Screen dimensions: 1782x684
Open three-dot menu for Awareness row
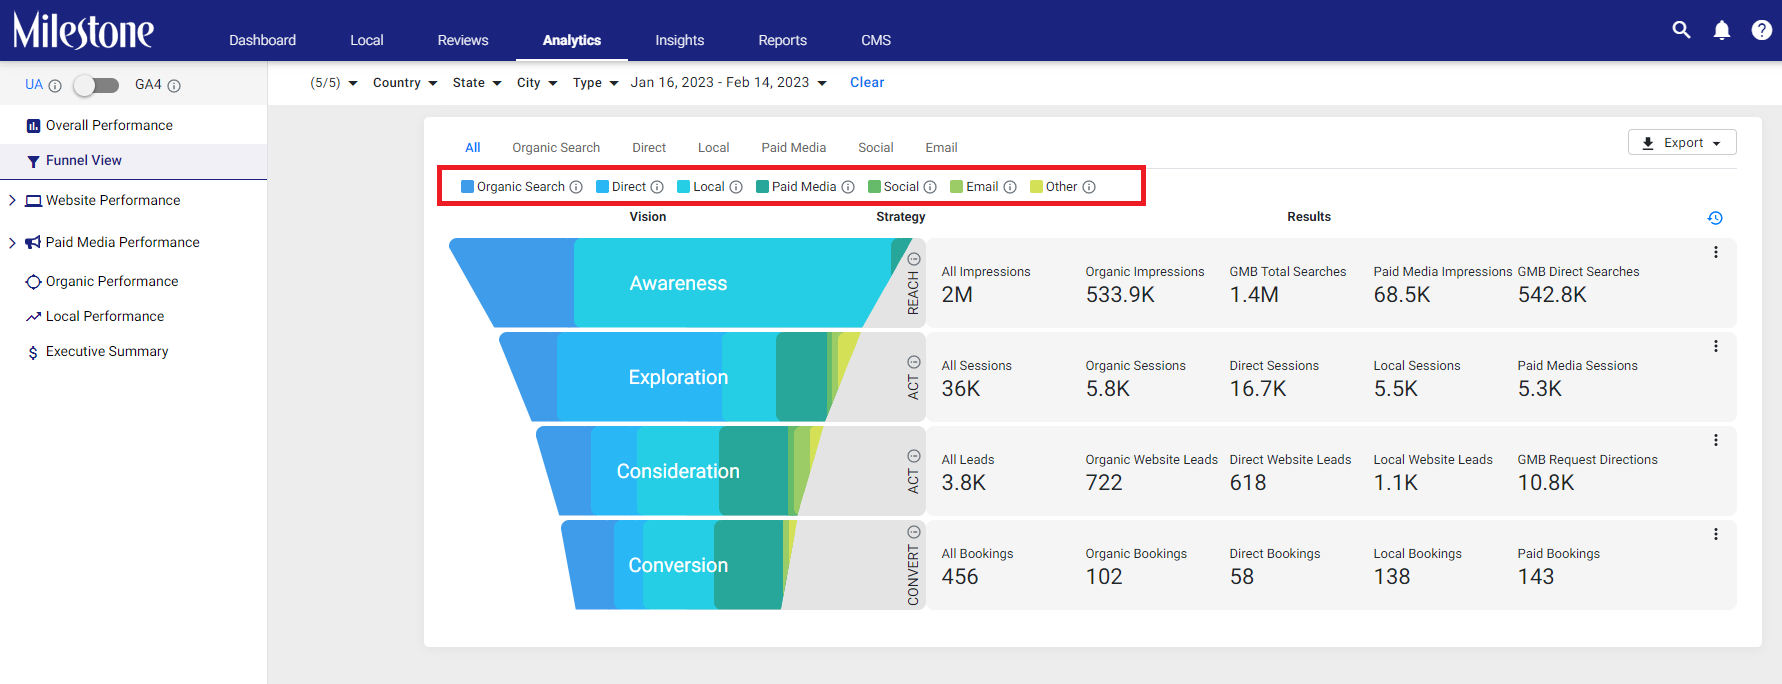pos(1716,252)
